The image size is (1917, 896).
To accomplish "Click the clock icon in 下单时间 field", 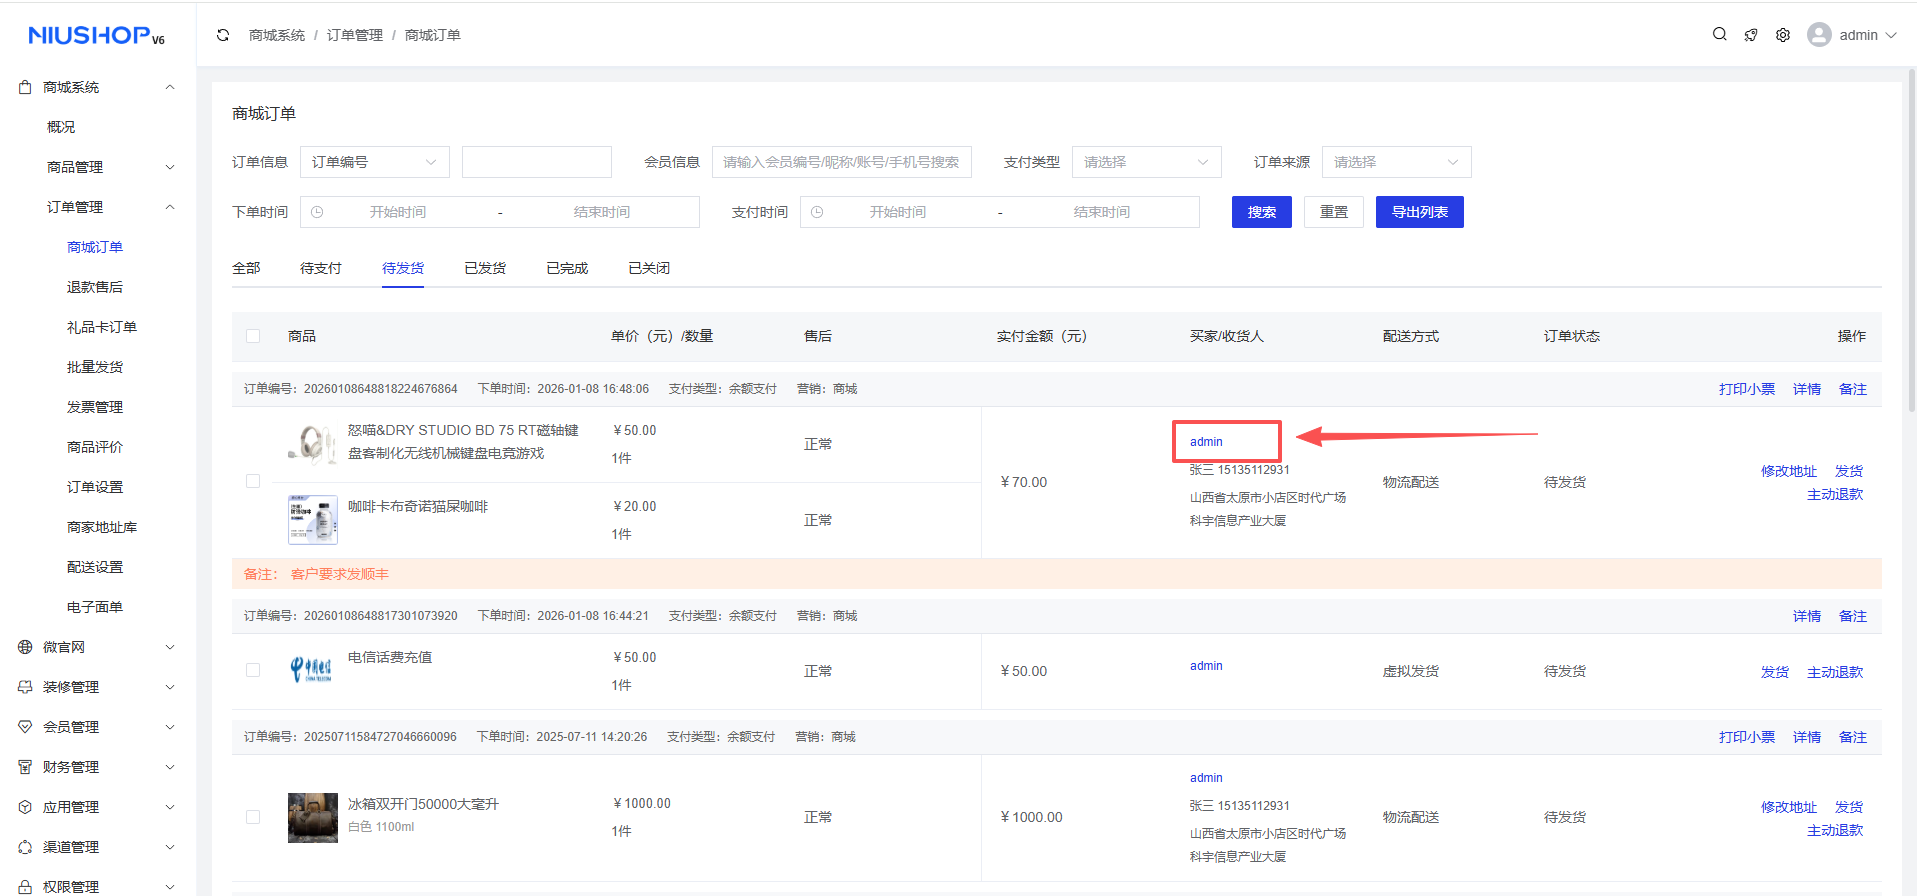I will click(317, 212).
